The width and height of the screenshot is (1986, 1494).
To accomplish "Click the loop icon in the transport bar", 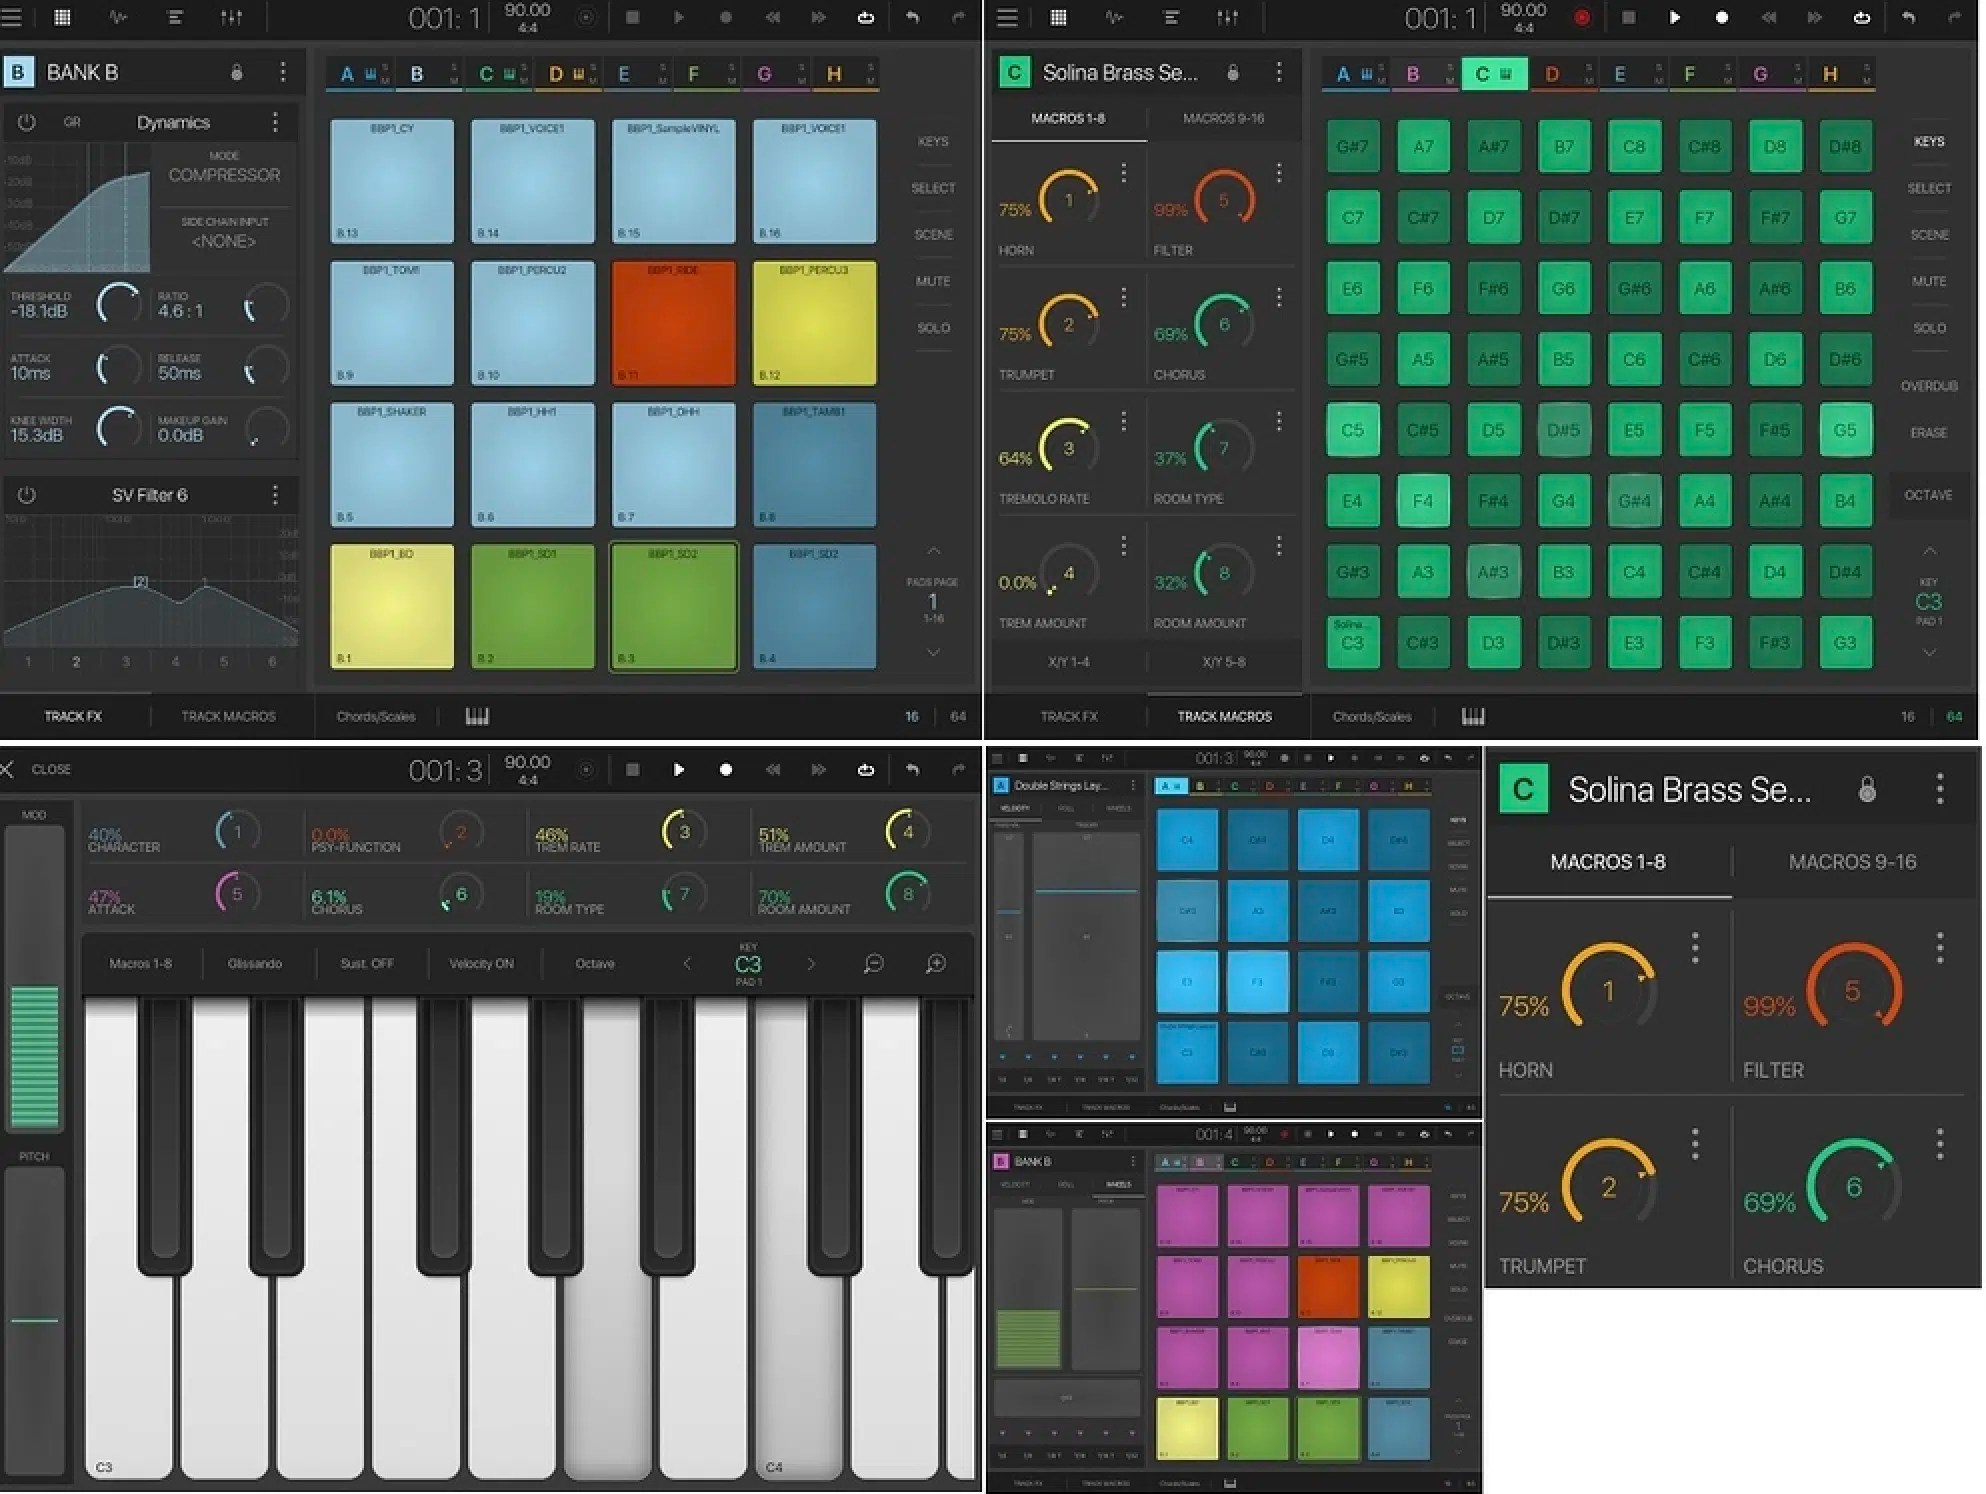I will [866, 17].
